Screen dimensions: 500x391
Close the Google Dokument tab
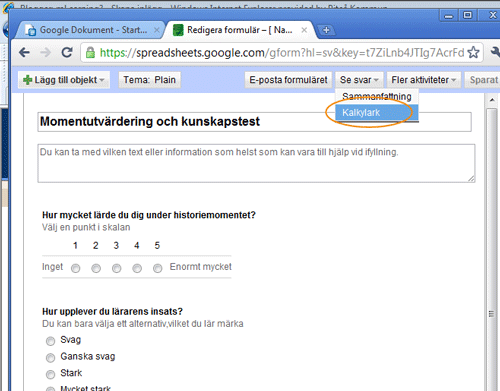tap(156, 30)
